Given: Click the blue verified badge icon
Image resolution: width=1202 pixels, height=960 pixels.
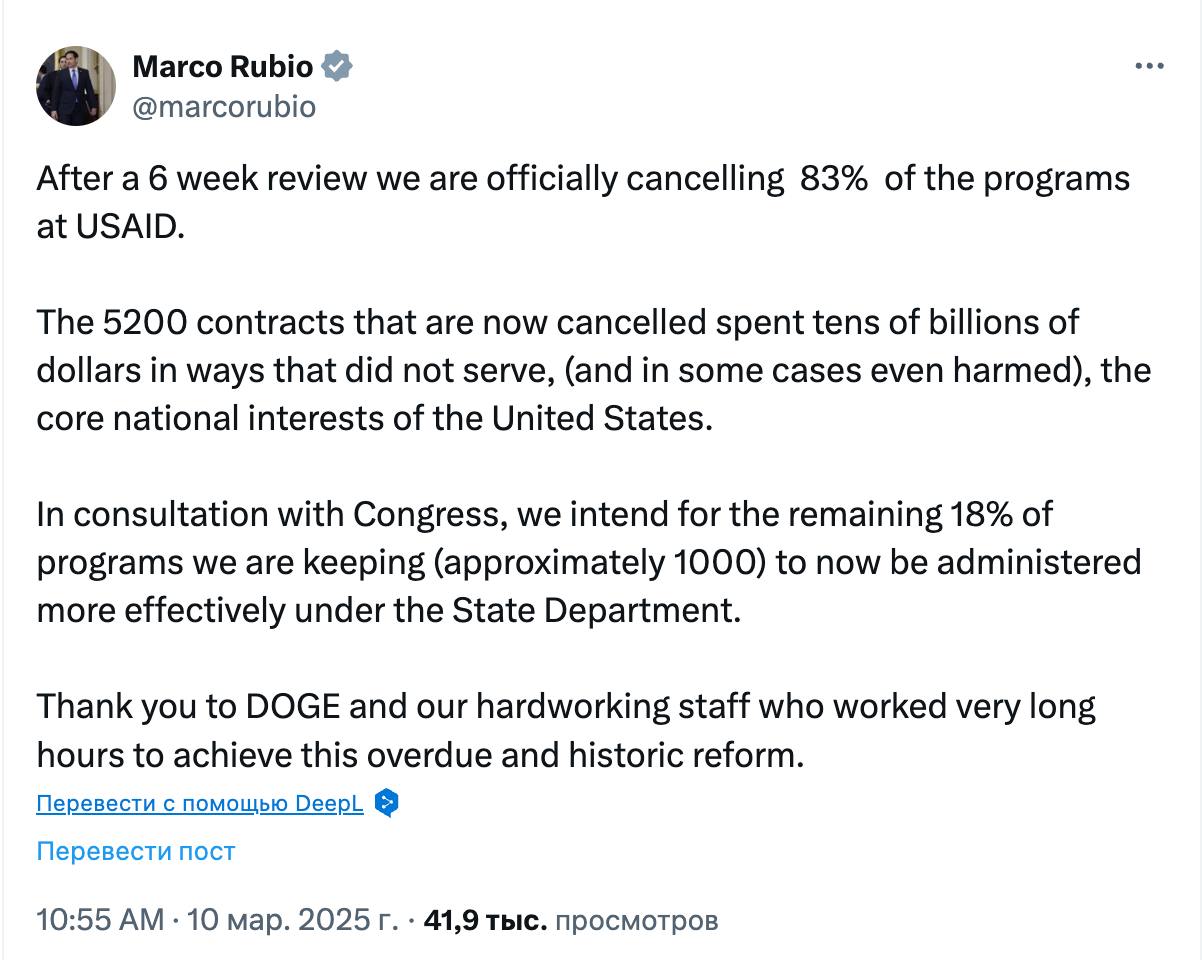Looking at the screenshot, I should [x=337, y=67].
